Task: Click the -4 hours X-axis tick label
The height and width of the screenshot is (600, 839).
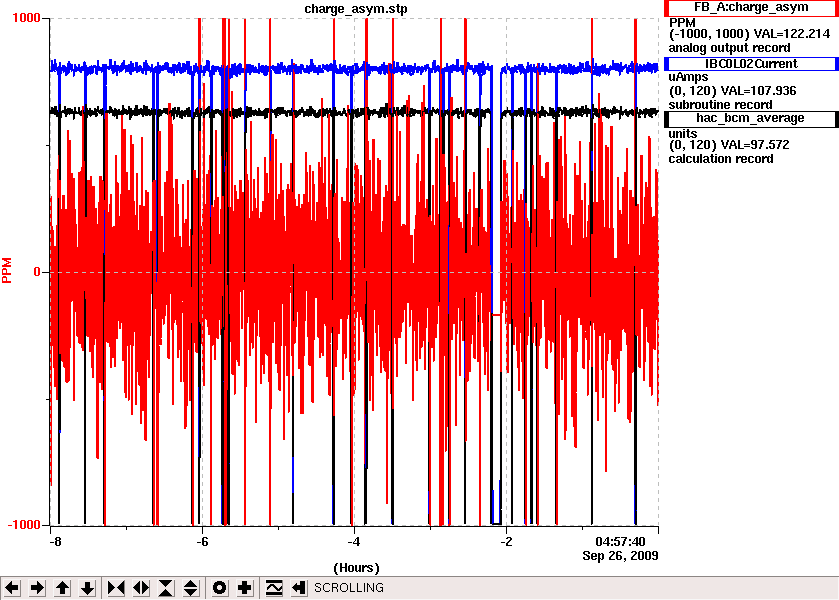Action: [x=353, y=541]
